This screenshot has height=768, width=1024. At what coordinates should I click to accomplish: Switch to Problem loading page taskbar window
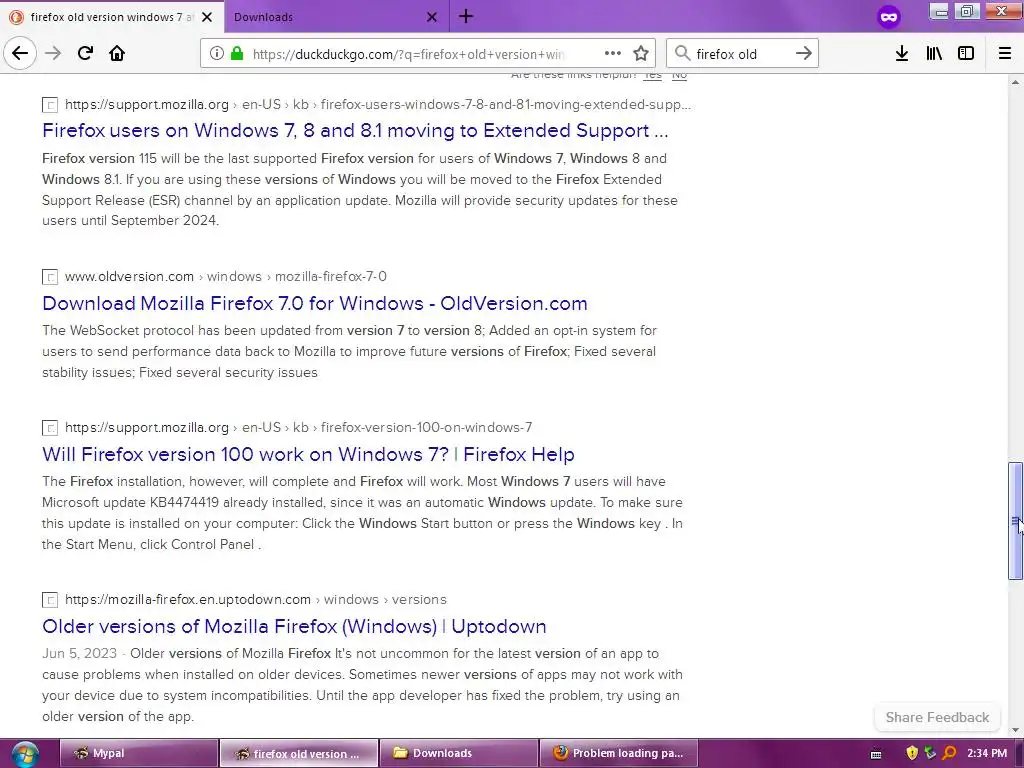pyautogui.click(x=618, y=753)
